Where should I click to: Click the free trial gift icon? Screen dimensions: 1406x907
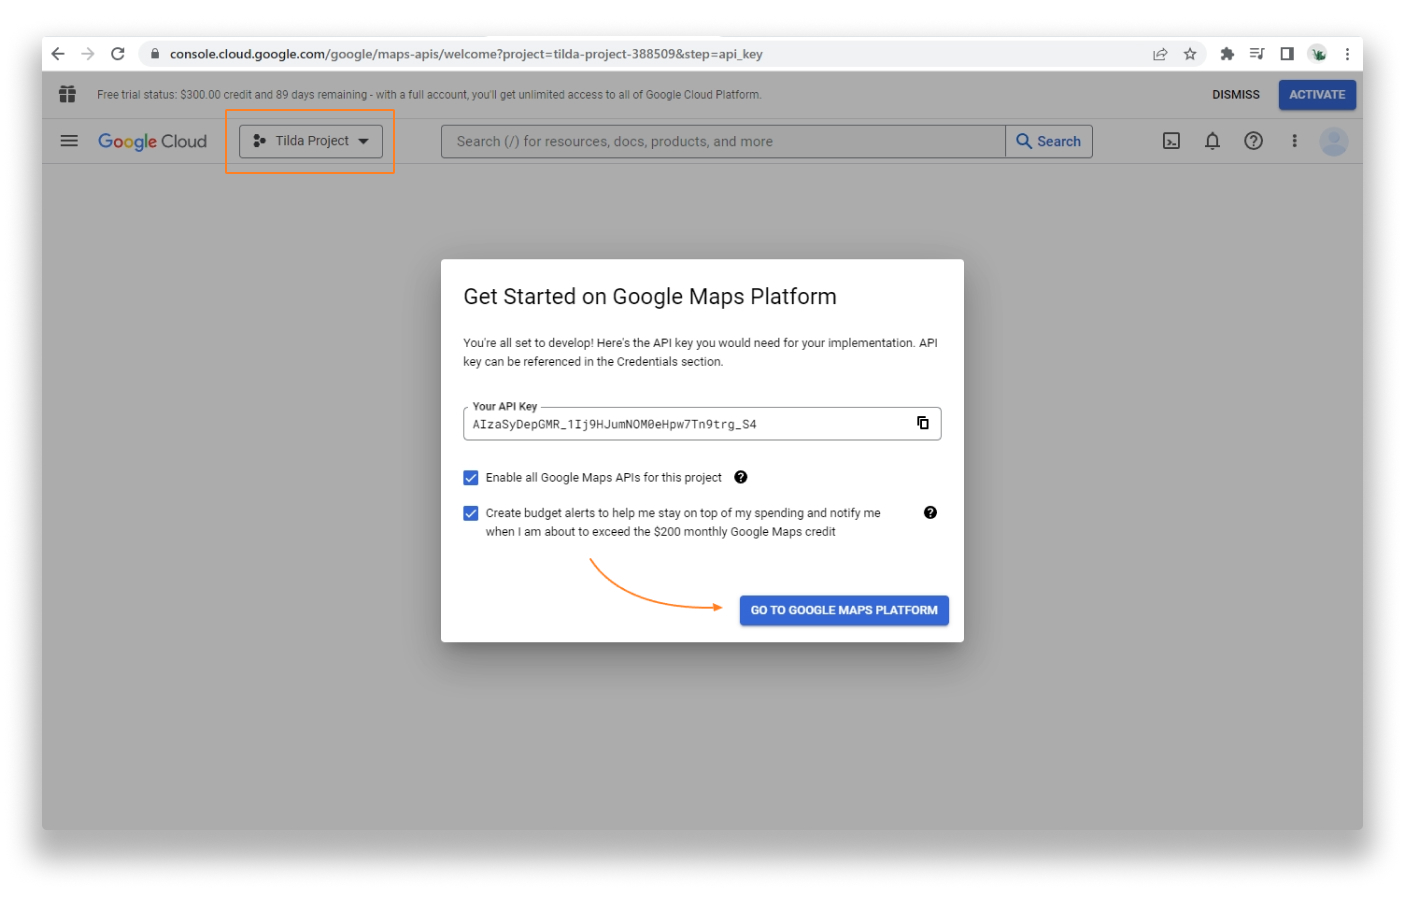[x=67, y=94]
